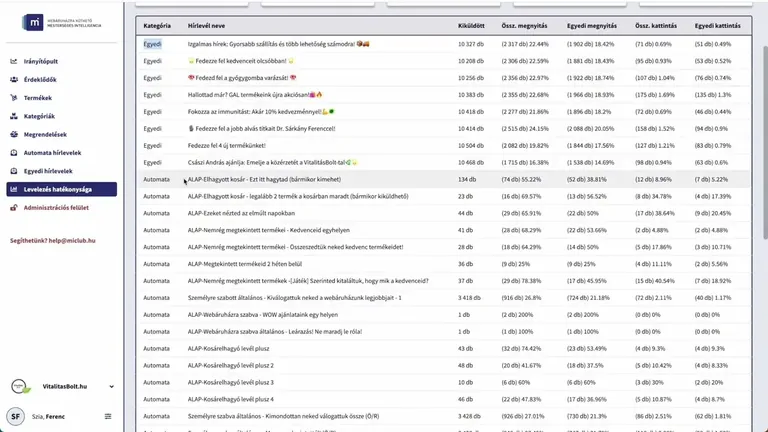The width and height of the screenshot is (768, 432).
Task: Click the Kategóriák icon in sidebar
Action: tap(14, 116)
